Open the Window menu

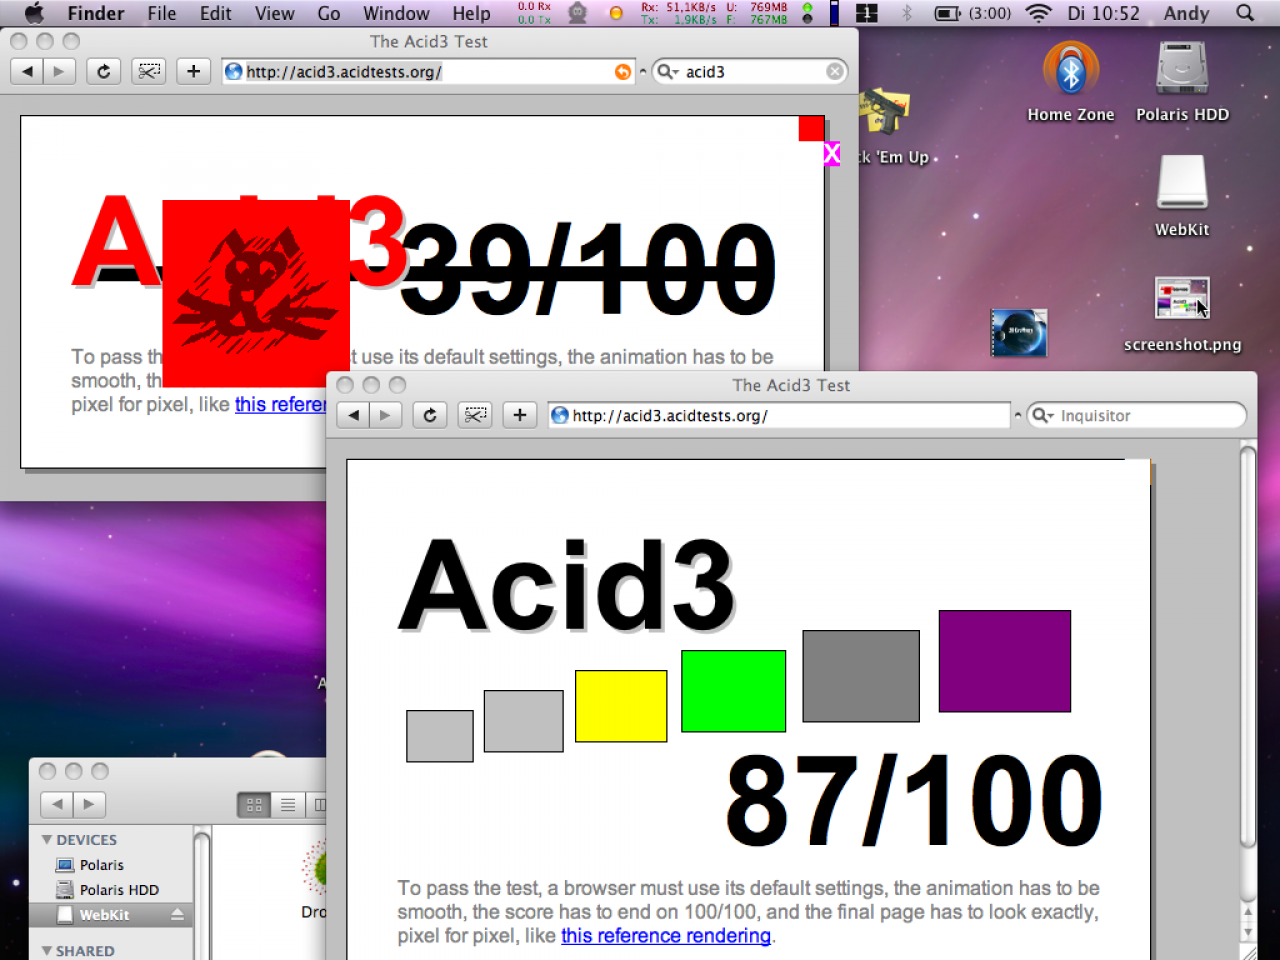point(396,13)
